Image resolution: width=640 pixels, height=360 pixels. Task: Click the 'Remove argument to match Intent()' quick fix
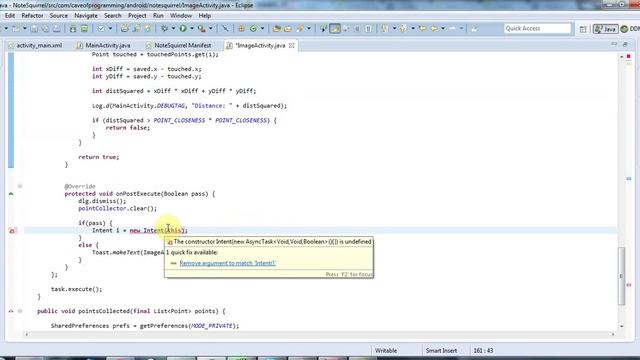click(227, 263)
